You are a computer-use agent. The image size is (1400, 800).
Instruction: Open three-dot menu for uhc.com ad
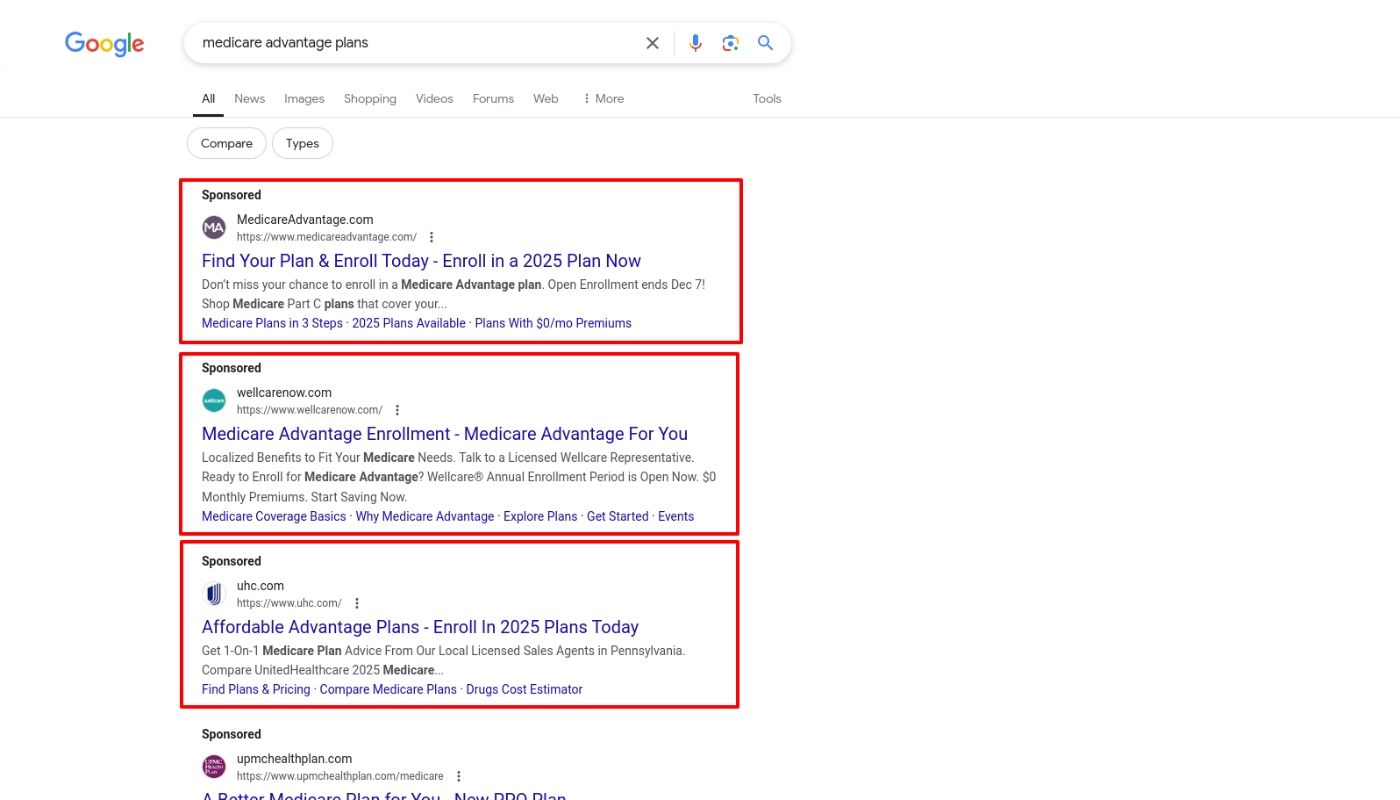357,603
